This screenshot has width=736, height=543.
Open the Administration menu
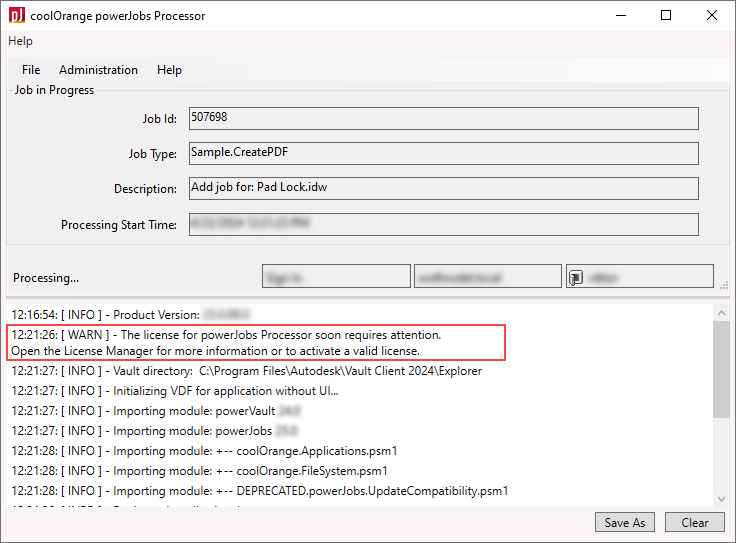tap(99, 70)
